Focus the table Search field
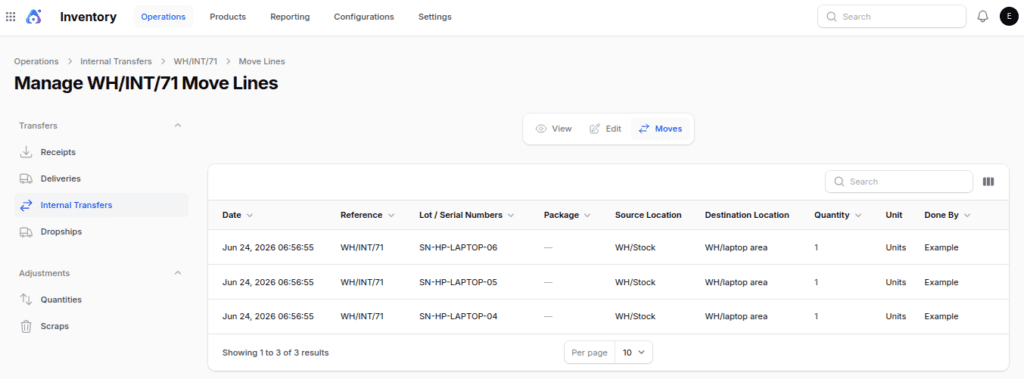Screen dimensions: 1024x379 point(899,182)
